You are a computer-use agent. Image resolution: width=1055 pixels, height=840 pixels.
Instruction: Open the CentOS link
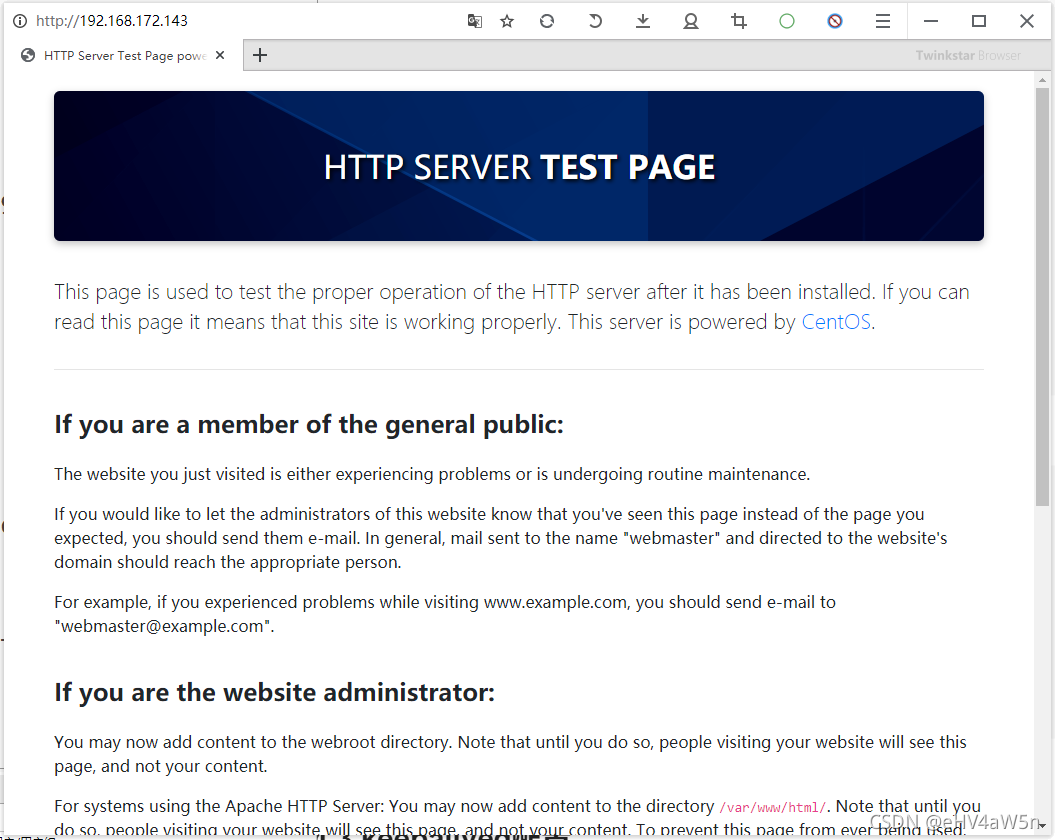click(x=836, y=322)
